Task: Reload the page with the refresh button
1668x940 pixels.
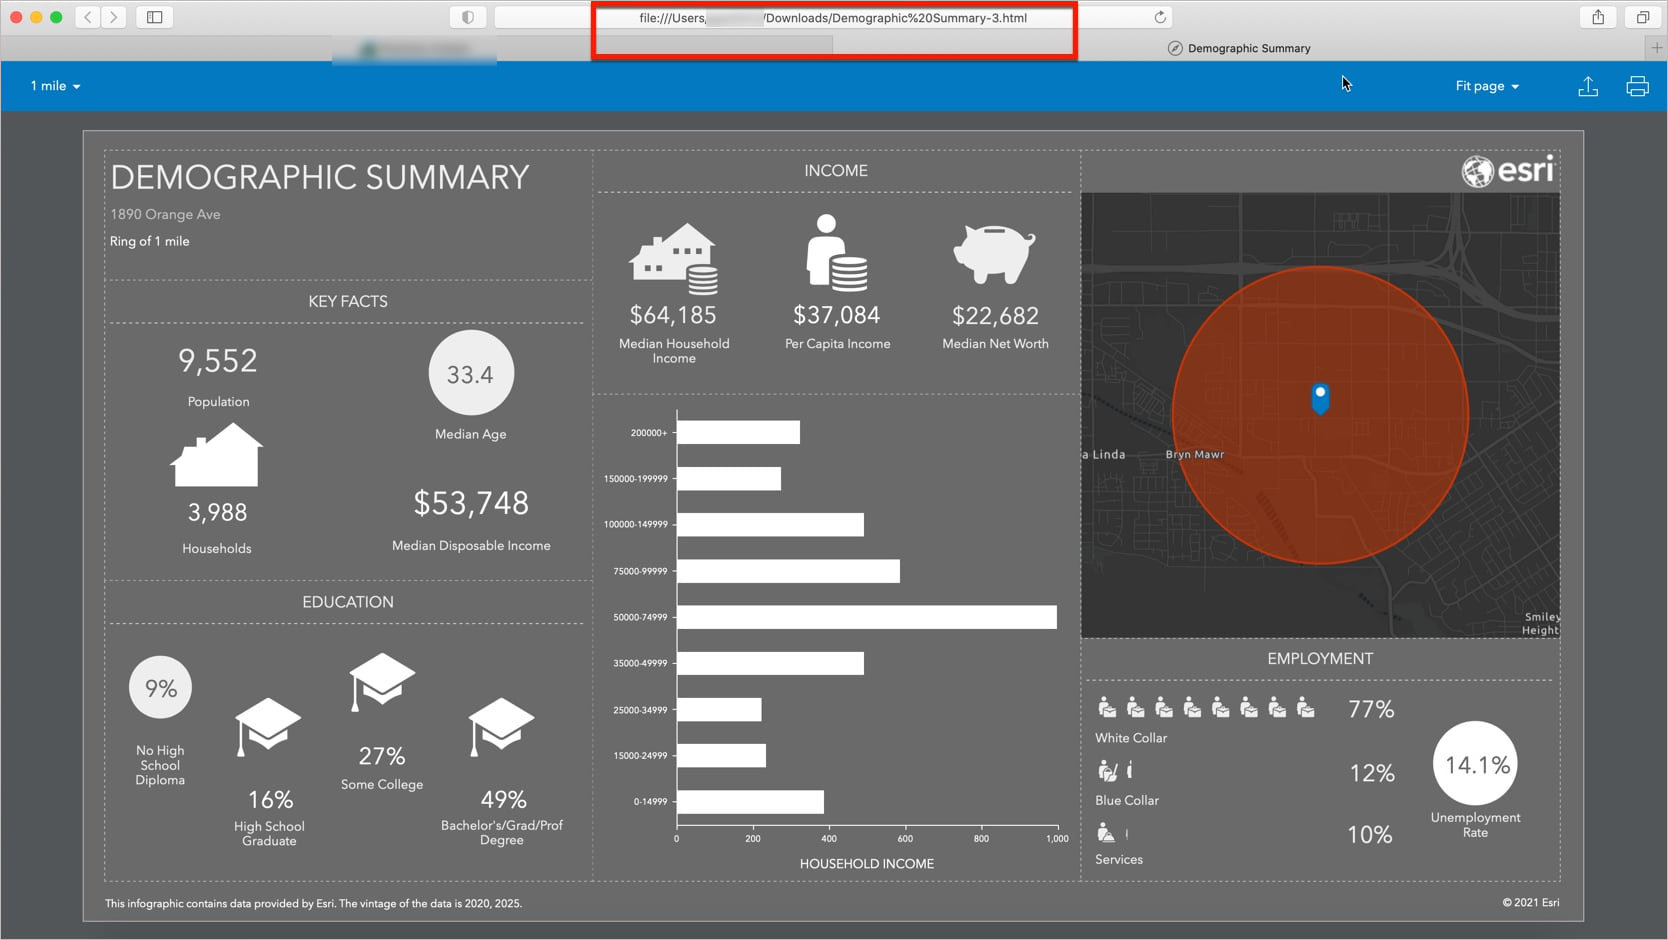Action: (1159, 17)
